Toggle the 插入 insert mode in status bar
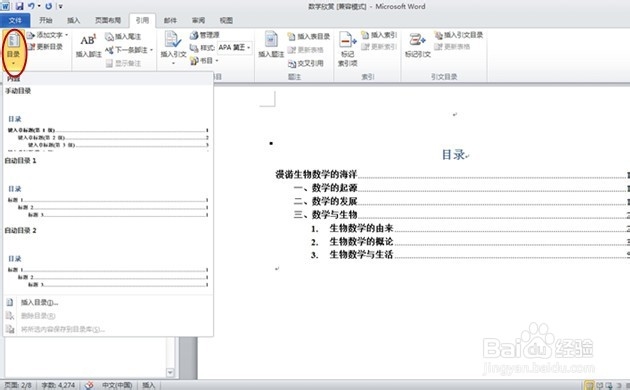The width and height of the screenshot is (630, 390). tap(148, 385)
